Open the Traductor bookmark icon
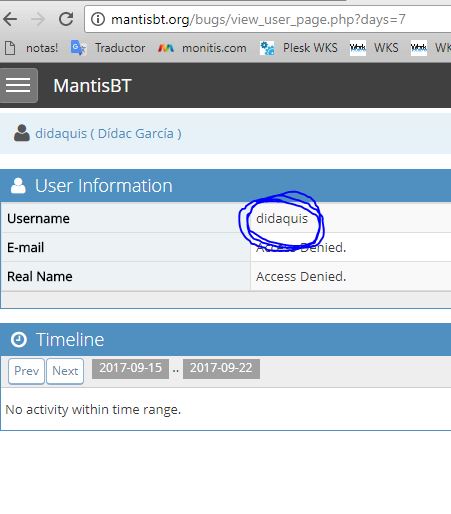 click(x=78, y=48)
